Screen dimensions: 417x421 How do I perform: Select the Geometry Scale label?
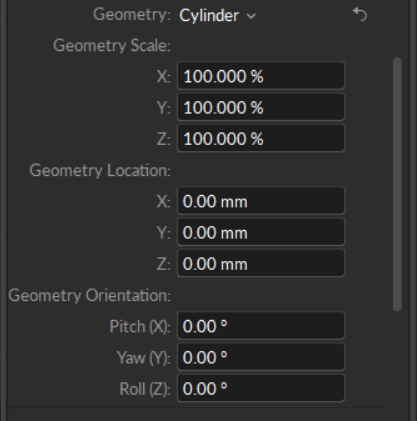coord(112,45)
